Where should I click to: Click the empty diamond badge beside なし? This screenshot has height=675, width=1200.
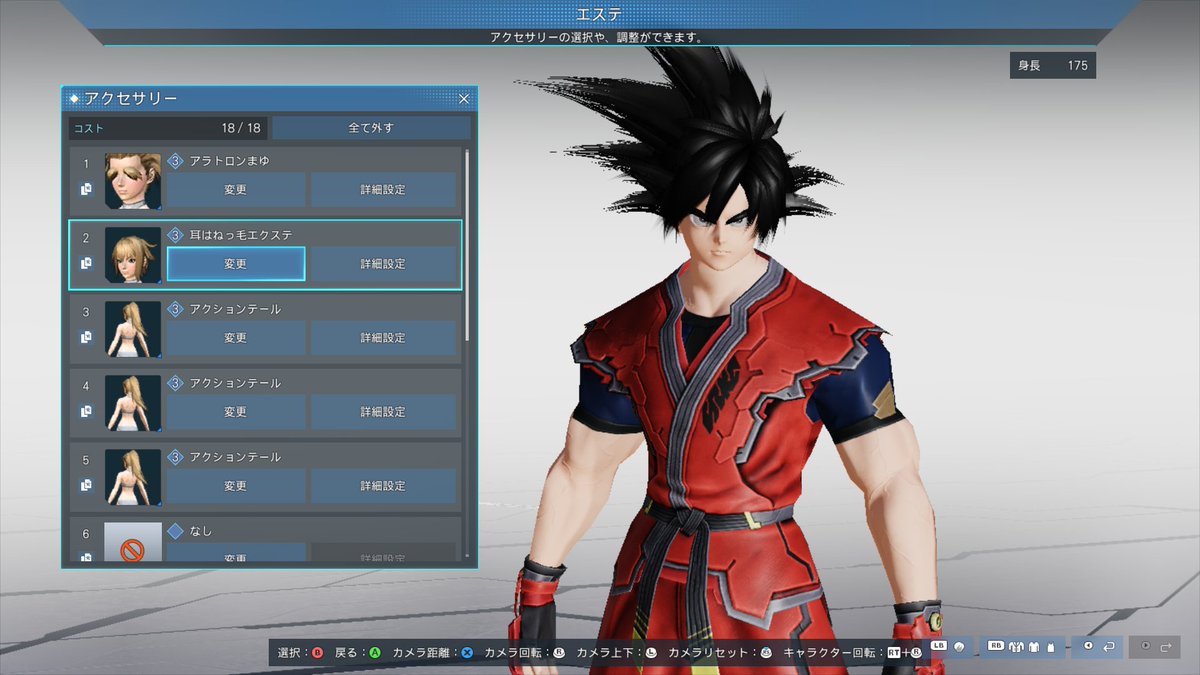click(175, 531)
